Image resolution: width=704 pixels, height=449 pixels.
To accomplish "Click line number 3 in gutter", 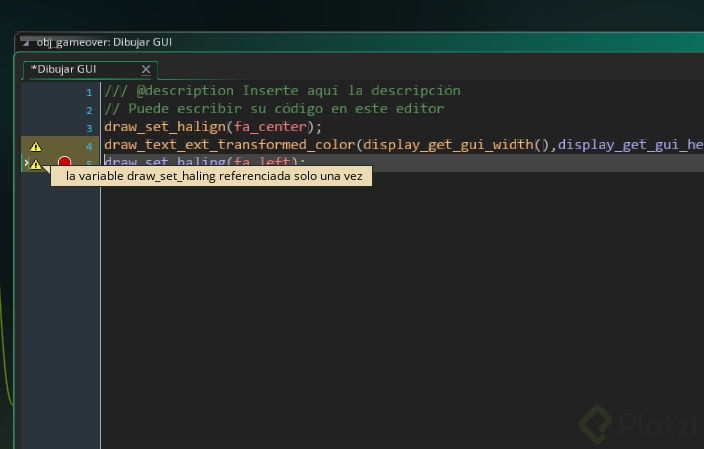I will (x=89, y=128).
